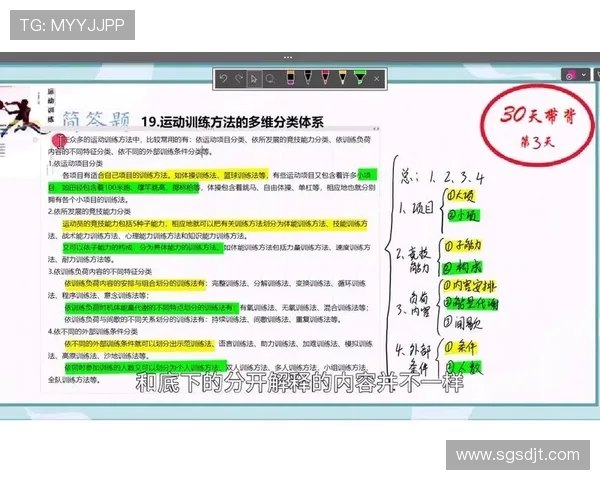Pick the eraser tool in annotation toolbar

click(x=291, y=78)
